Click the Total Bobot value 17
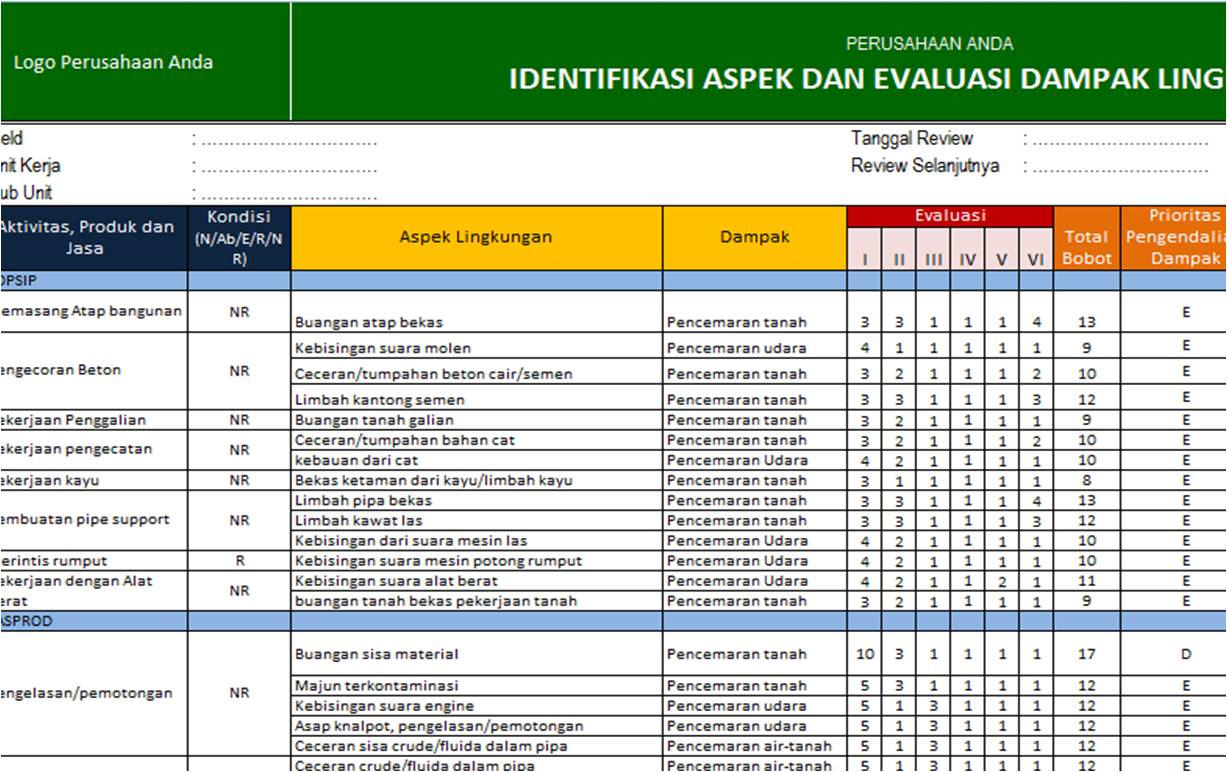 [1086, 654]
